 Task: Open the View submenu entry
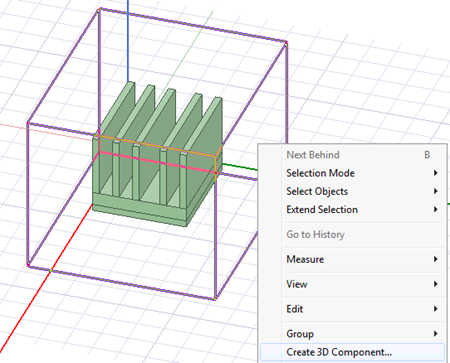(x=353, y=284)
